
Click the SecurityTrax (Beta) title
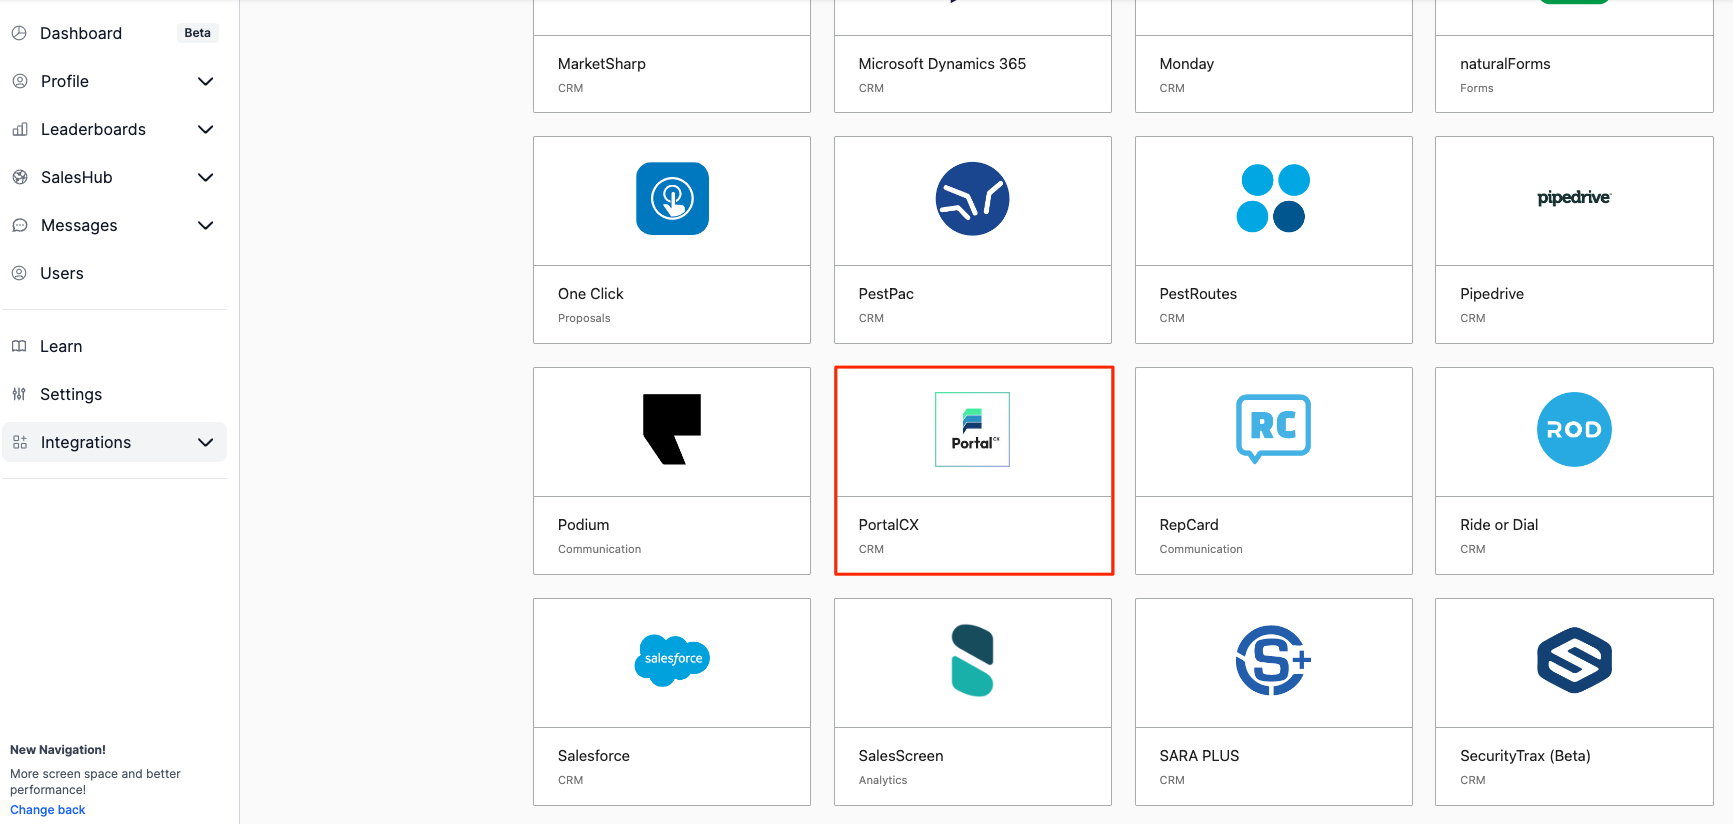(1525, 756)
